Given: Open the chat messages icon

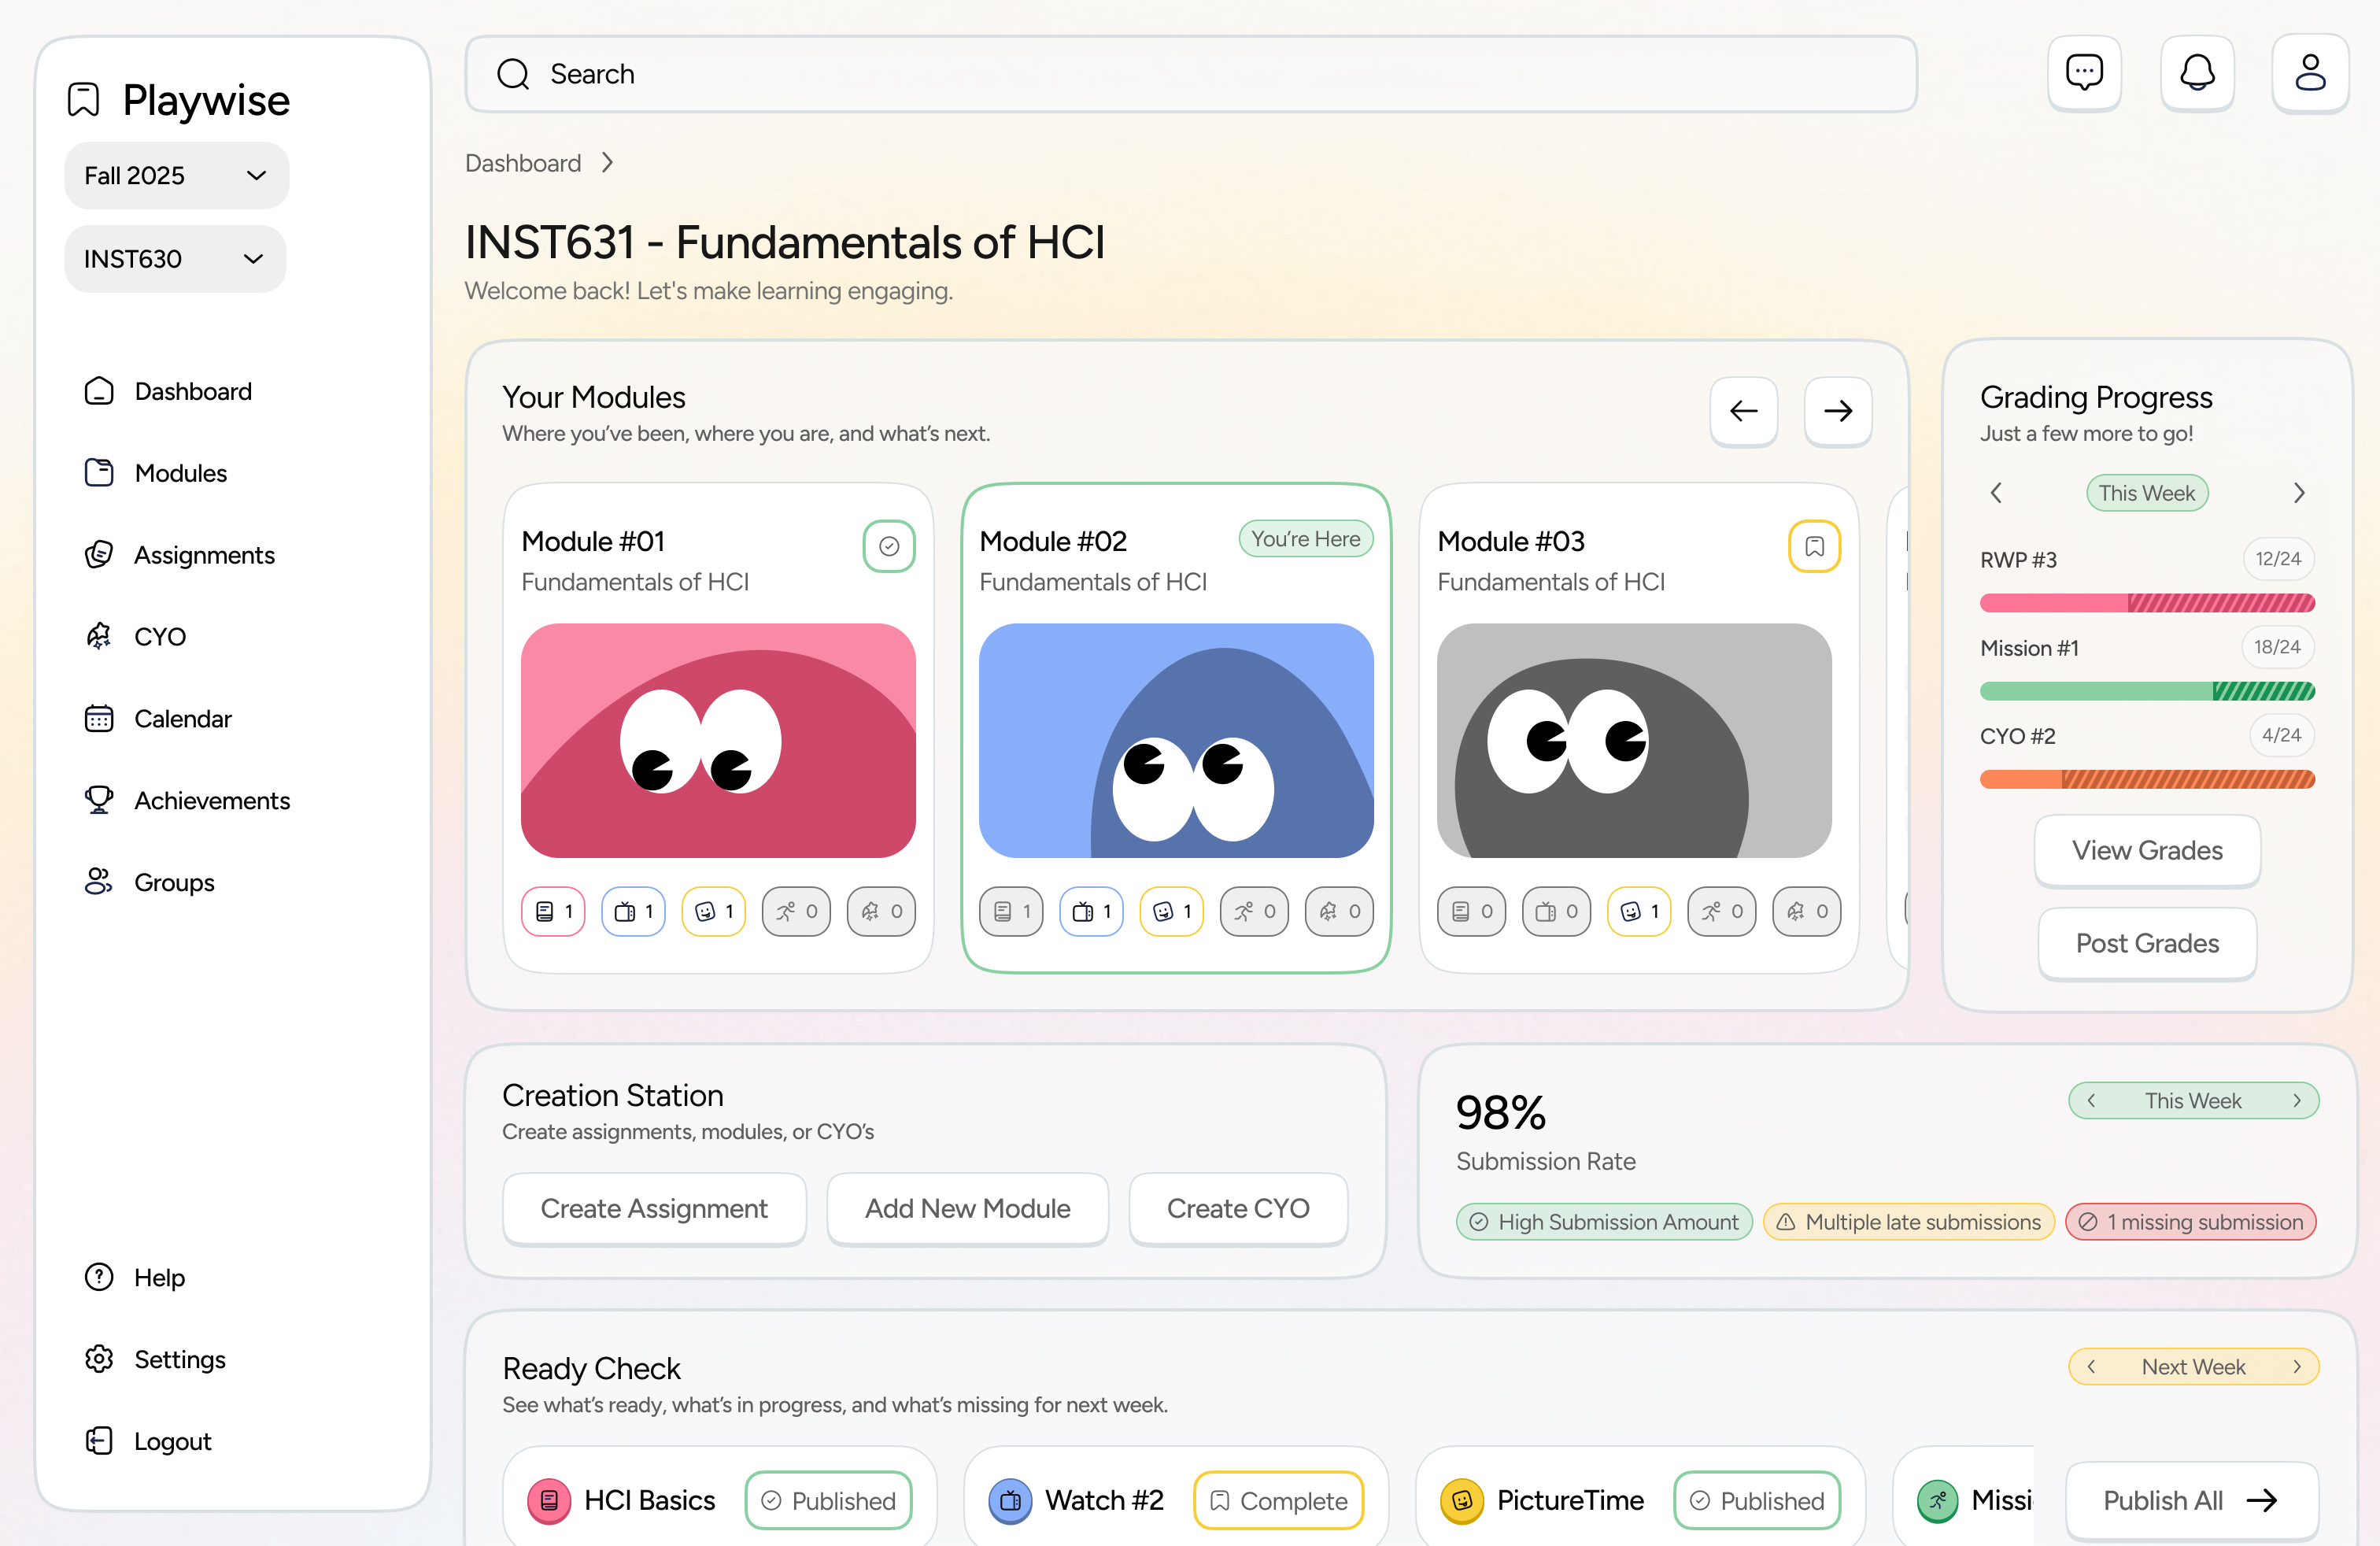Looking at the screenshot, I should pos(2085,73).
